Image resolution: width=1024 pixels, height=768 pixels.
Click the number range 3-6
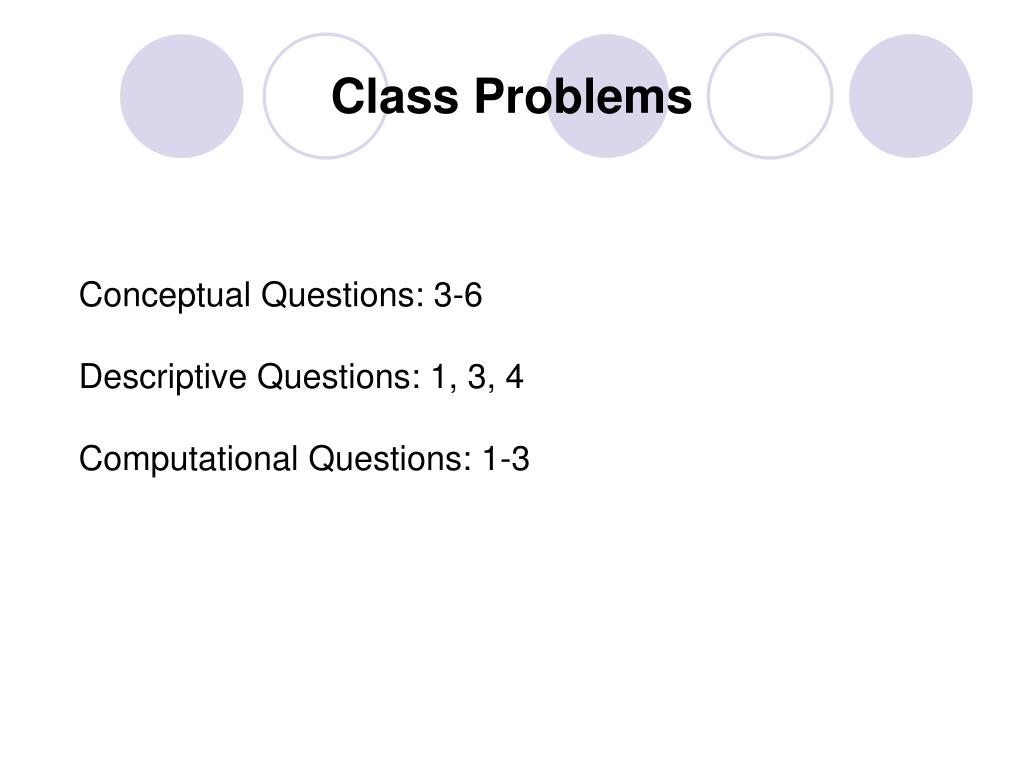coord(458,295)
